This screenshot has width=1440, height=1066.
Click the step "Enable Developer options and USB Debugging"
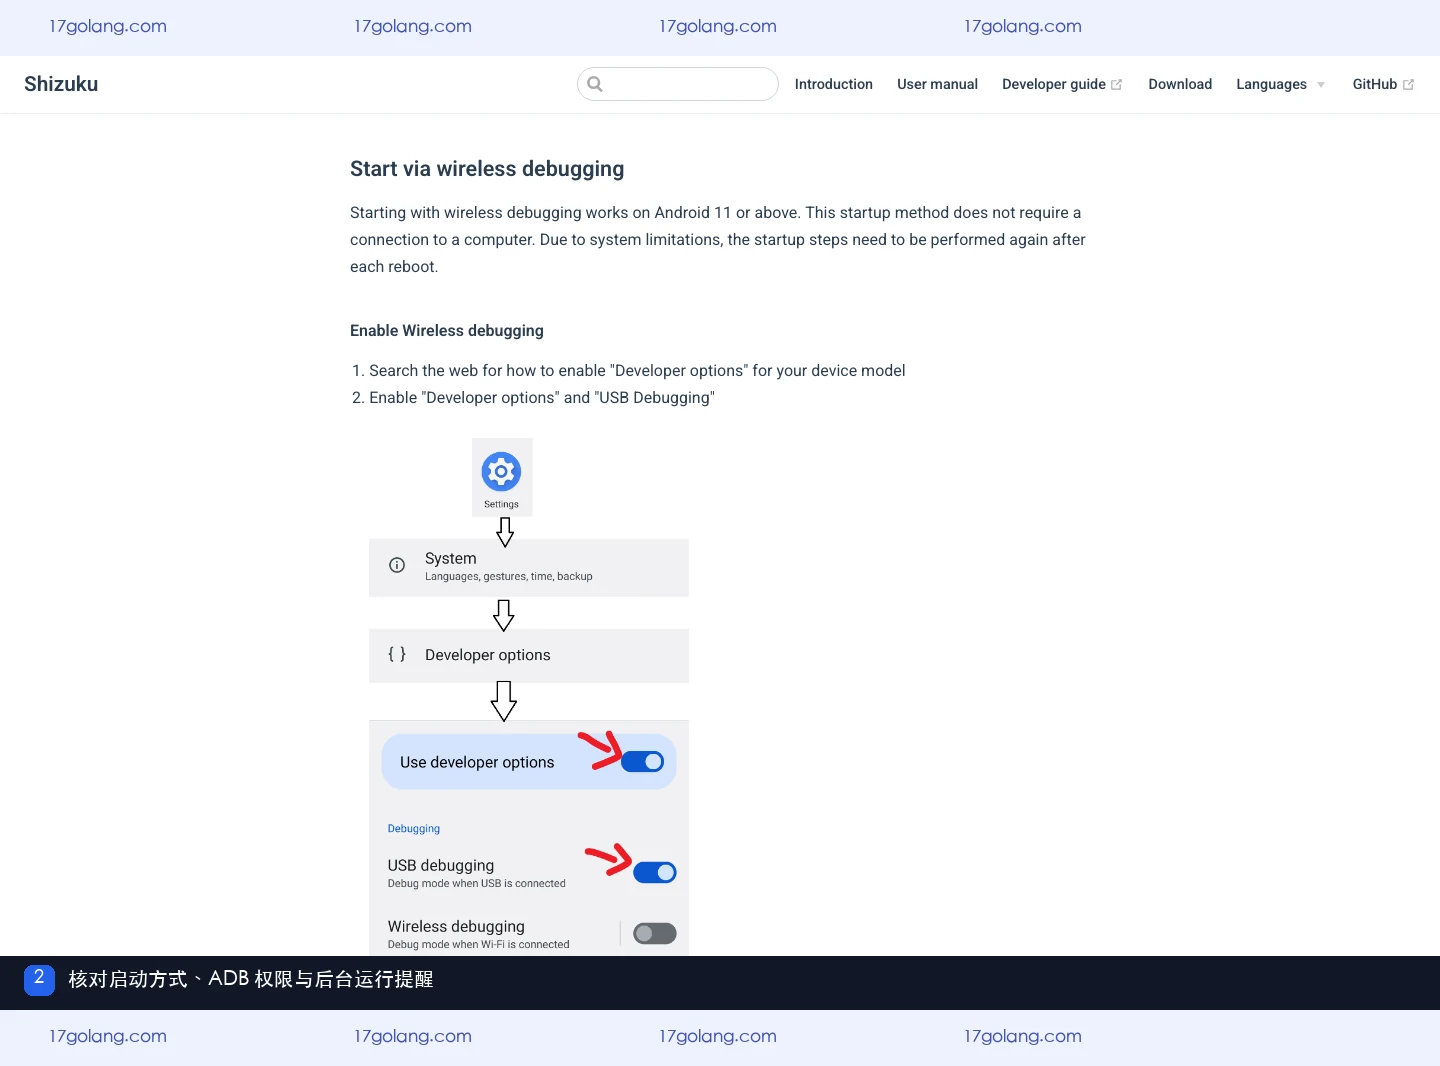pos(542,398)
